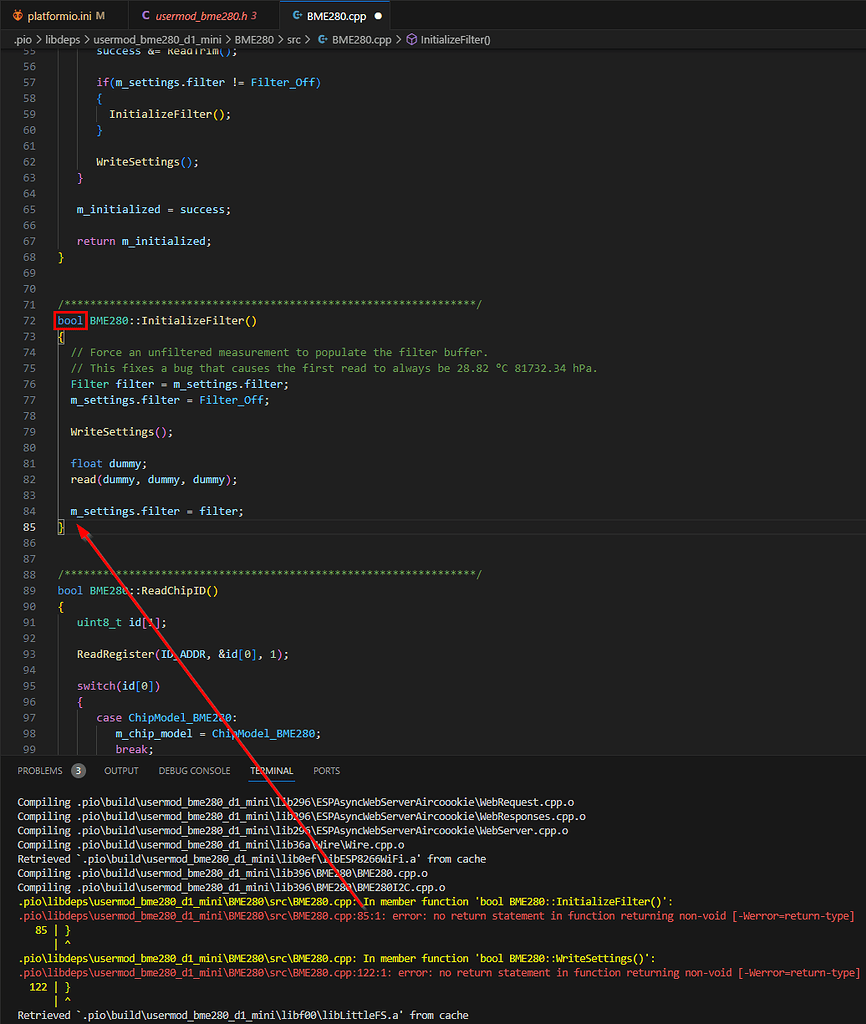
Task: Open the libdeps breadcrumb segment
Action: 63,40
